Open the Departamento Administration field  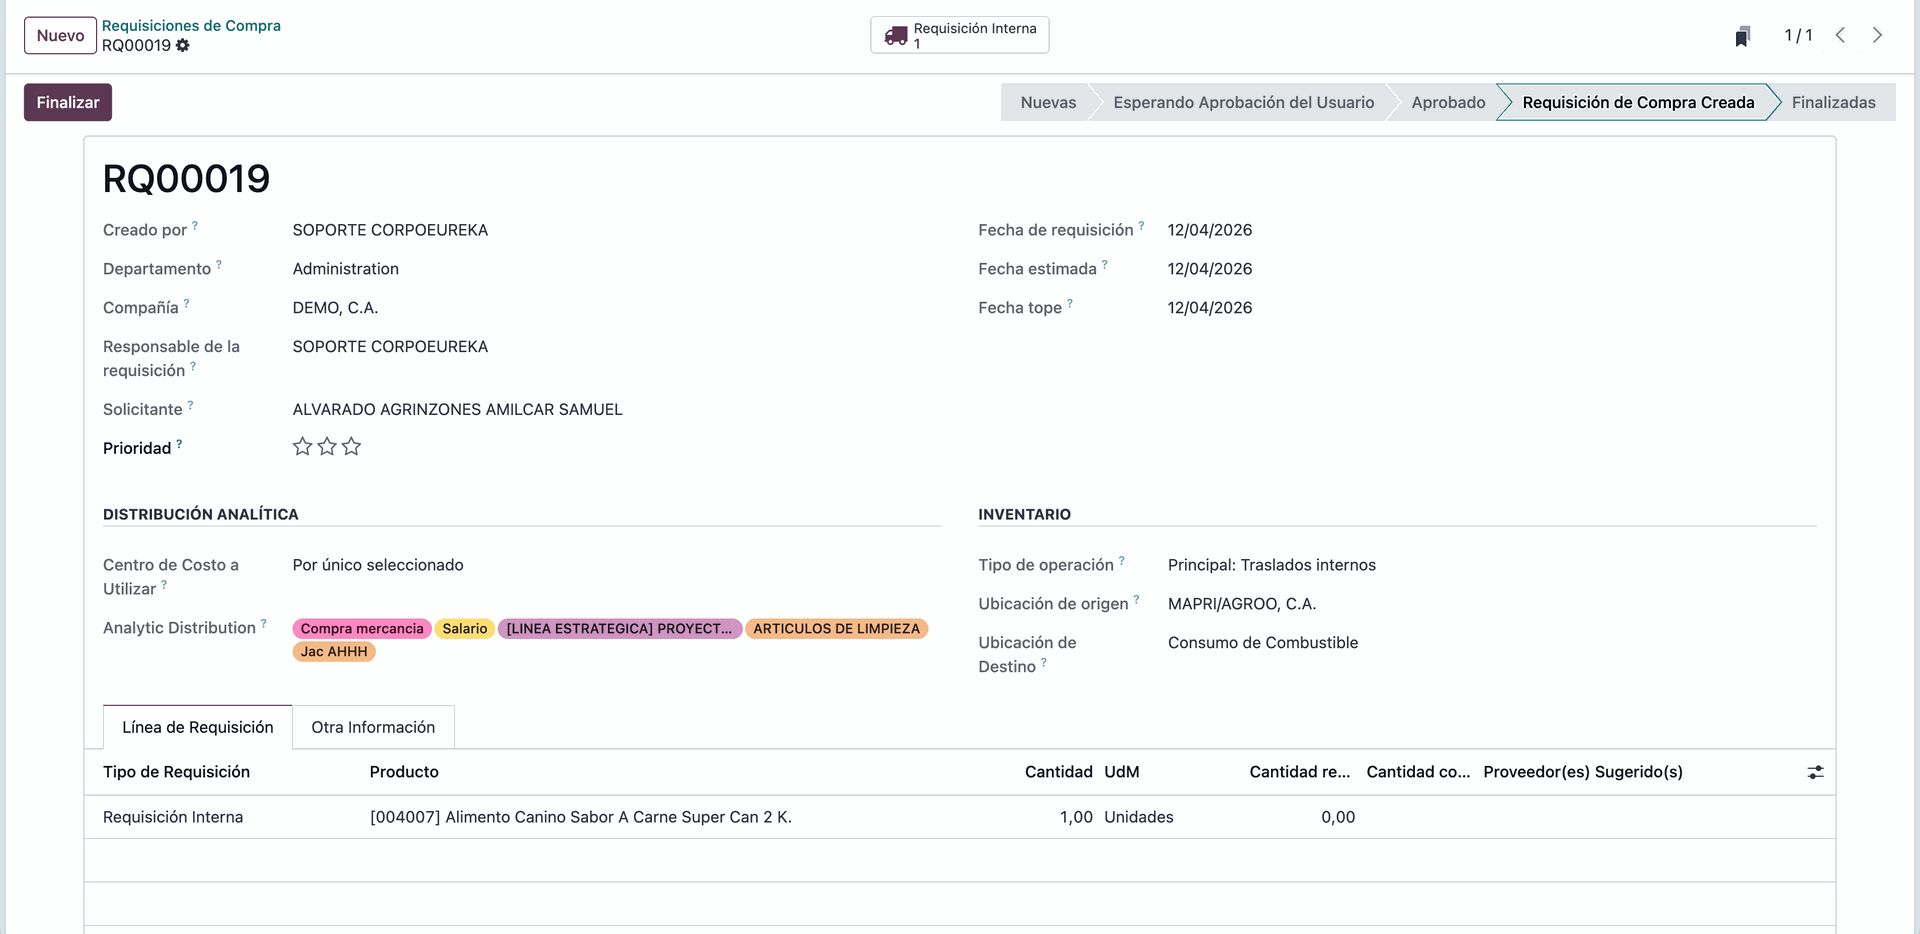(345, 269)
